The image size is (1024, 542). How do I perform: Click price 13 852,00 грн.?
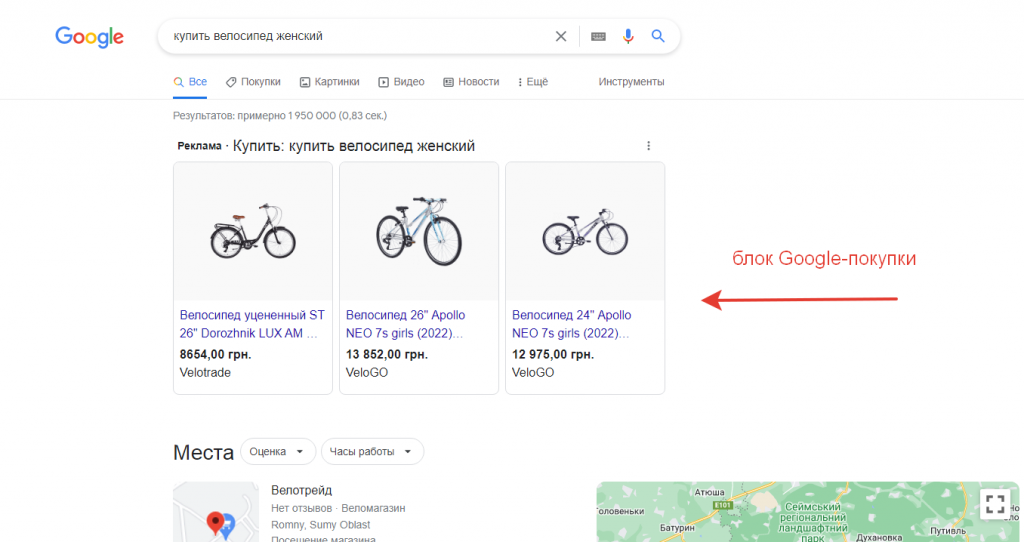[x=387, y=355]
